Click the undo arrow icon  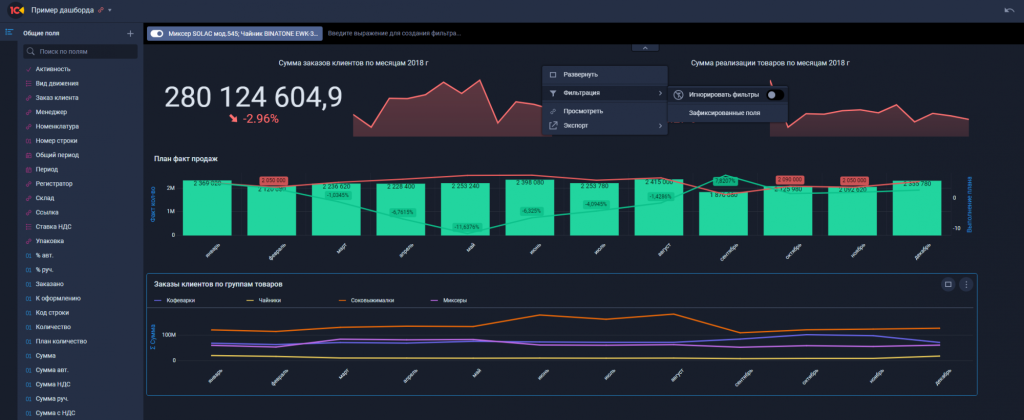click(1007, 9)
